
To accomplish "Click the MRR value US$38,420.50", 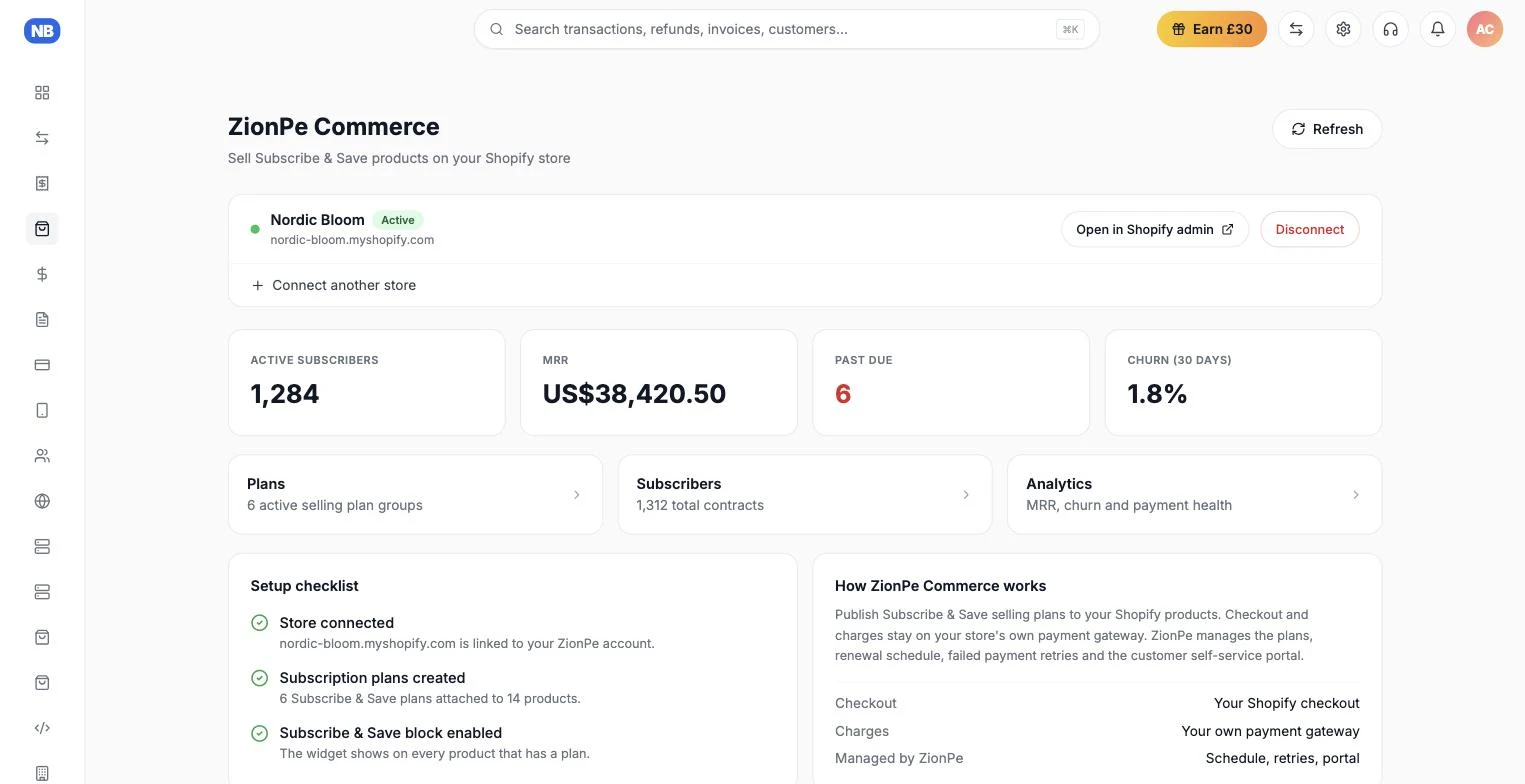I will 634,394.
